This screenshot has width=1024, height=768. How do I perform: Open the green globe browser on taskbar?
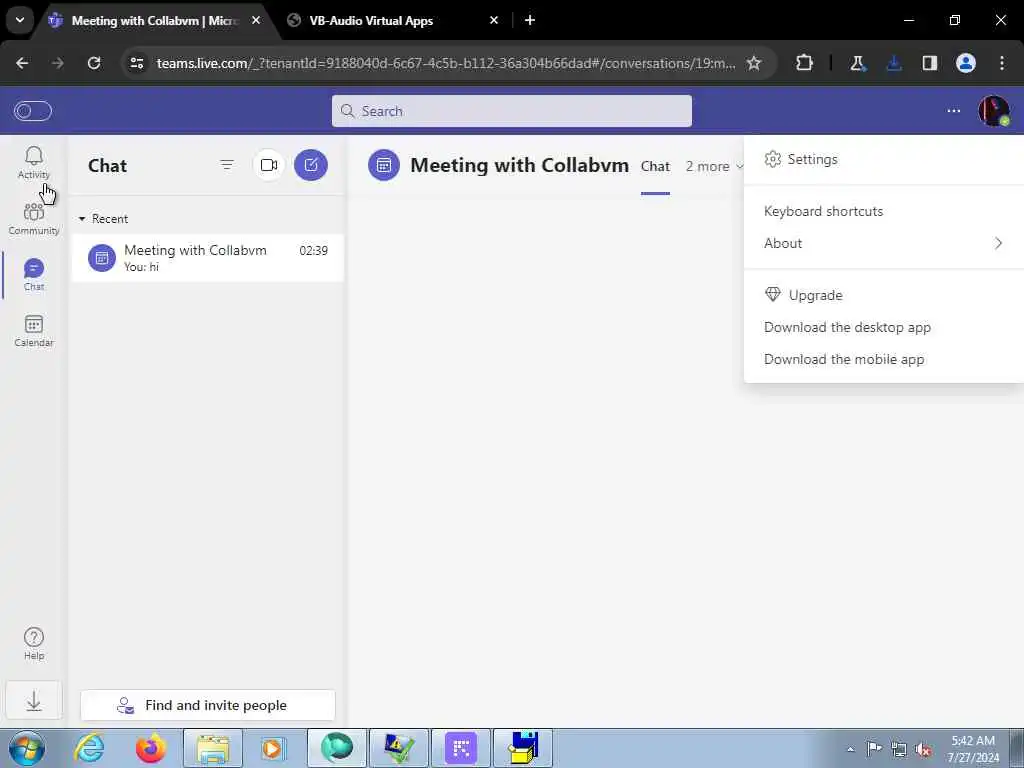(x=337, y=748)
